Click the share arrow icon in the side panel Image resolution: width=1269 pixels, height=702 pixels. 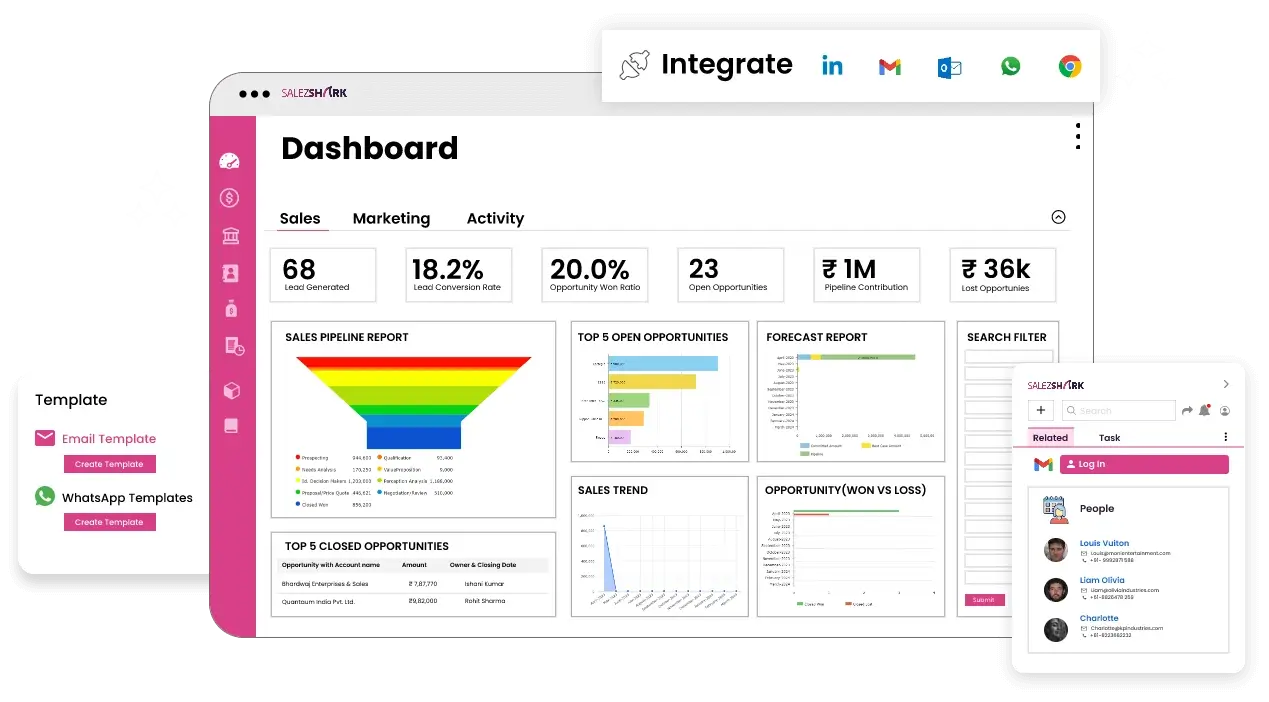coord(1187,411)
